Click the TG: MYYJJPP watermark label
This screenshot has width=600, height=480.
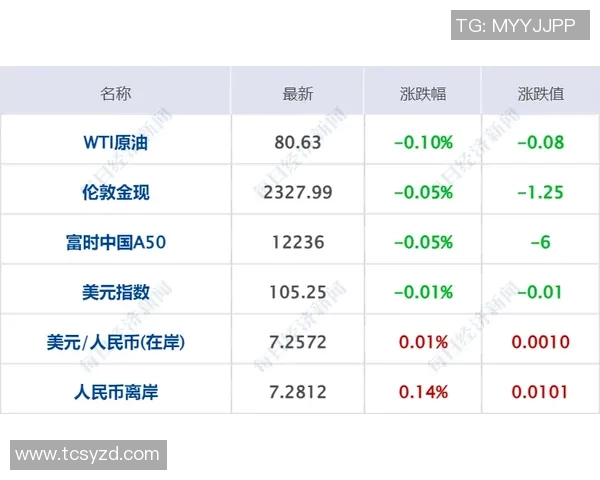[515, 26]
